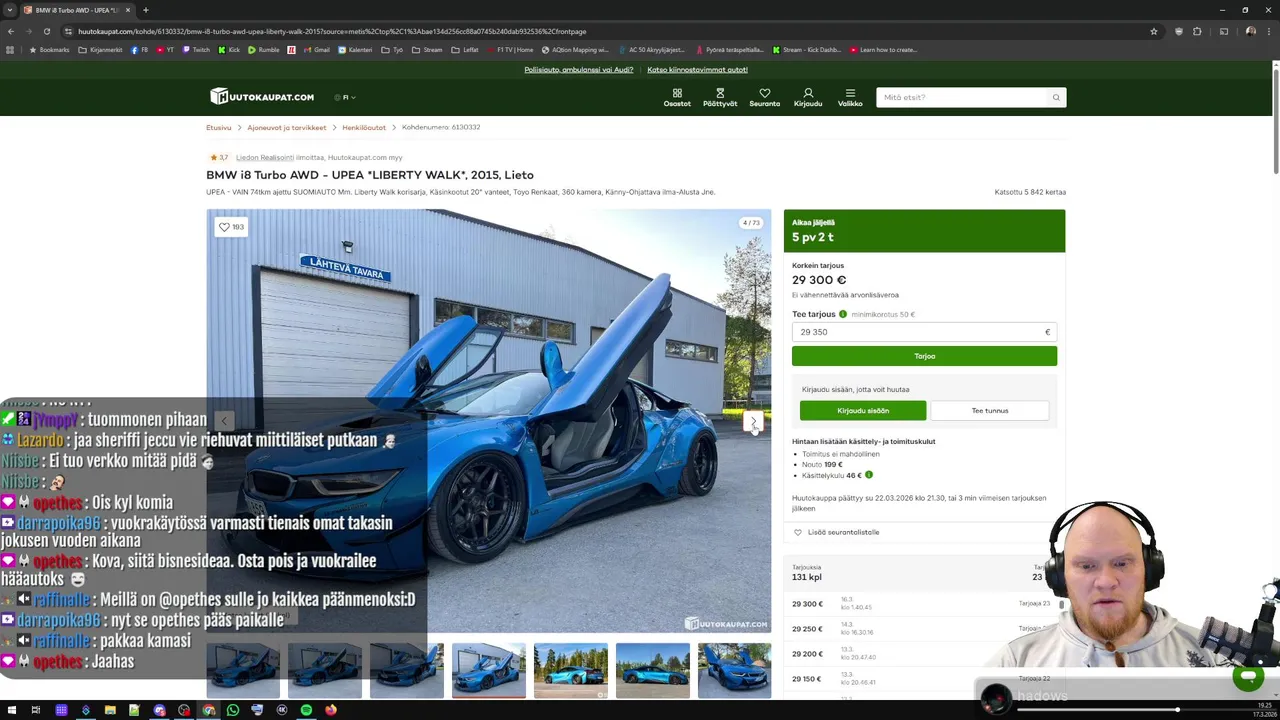Open browser extensions puzzle icon
This screenshot has width=1280, height=720.
tap(1197, 31)
